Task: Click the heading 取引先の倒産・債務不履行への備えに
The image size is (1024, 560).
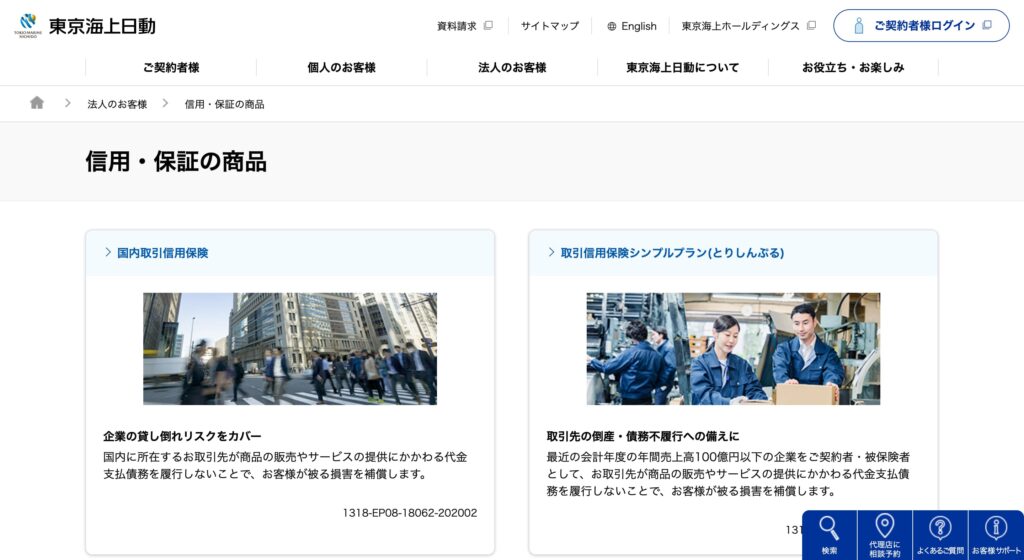Action: [643, 436]
